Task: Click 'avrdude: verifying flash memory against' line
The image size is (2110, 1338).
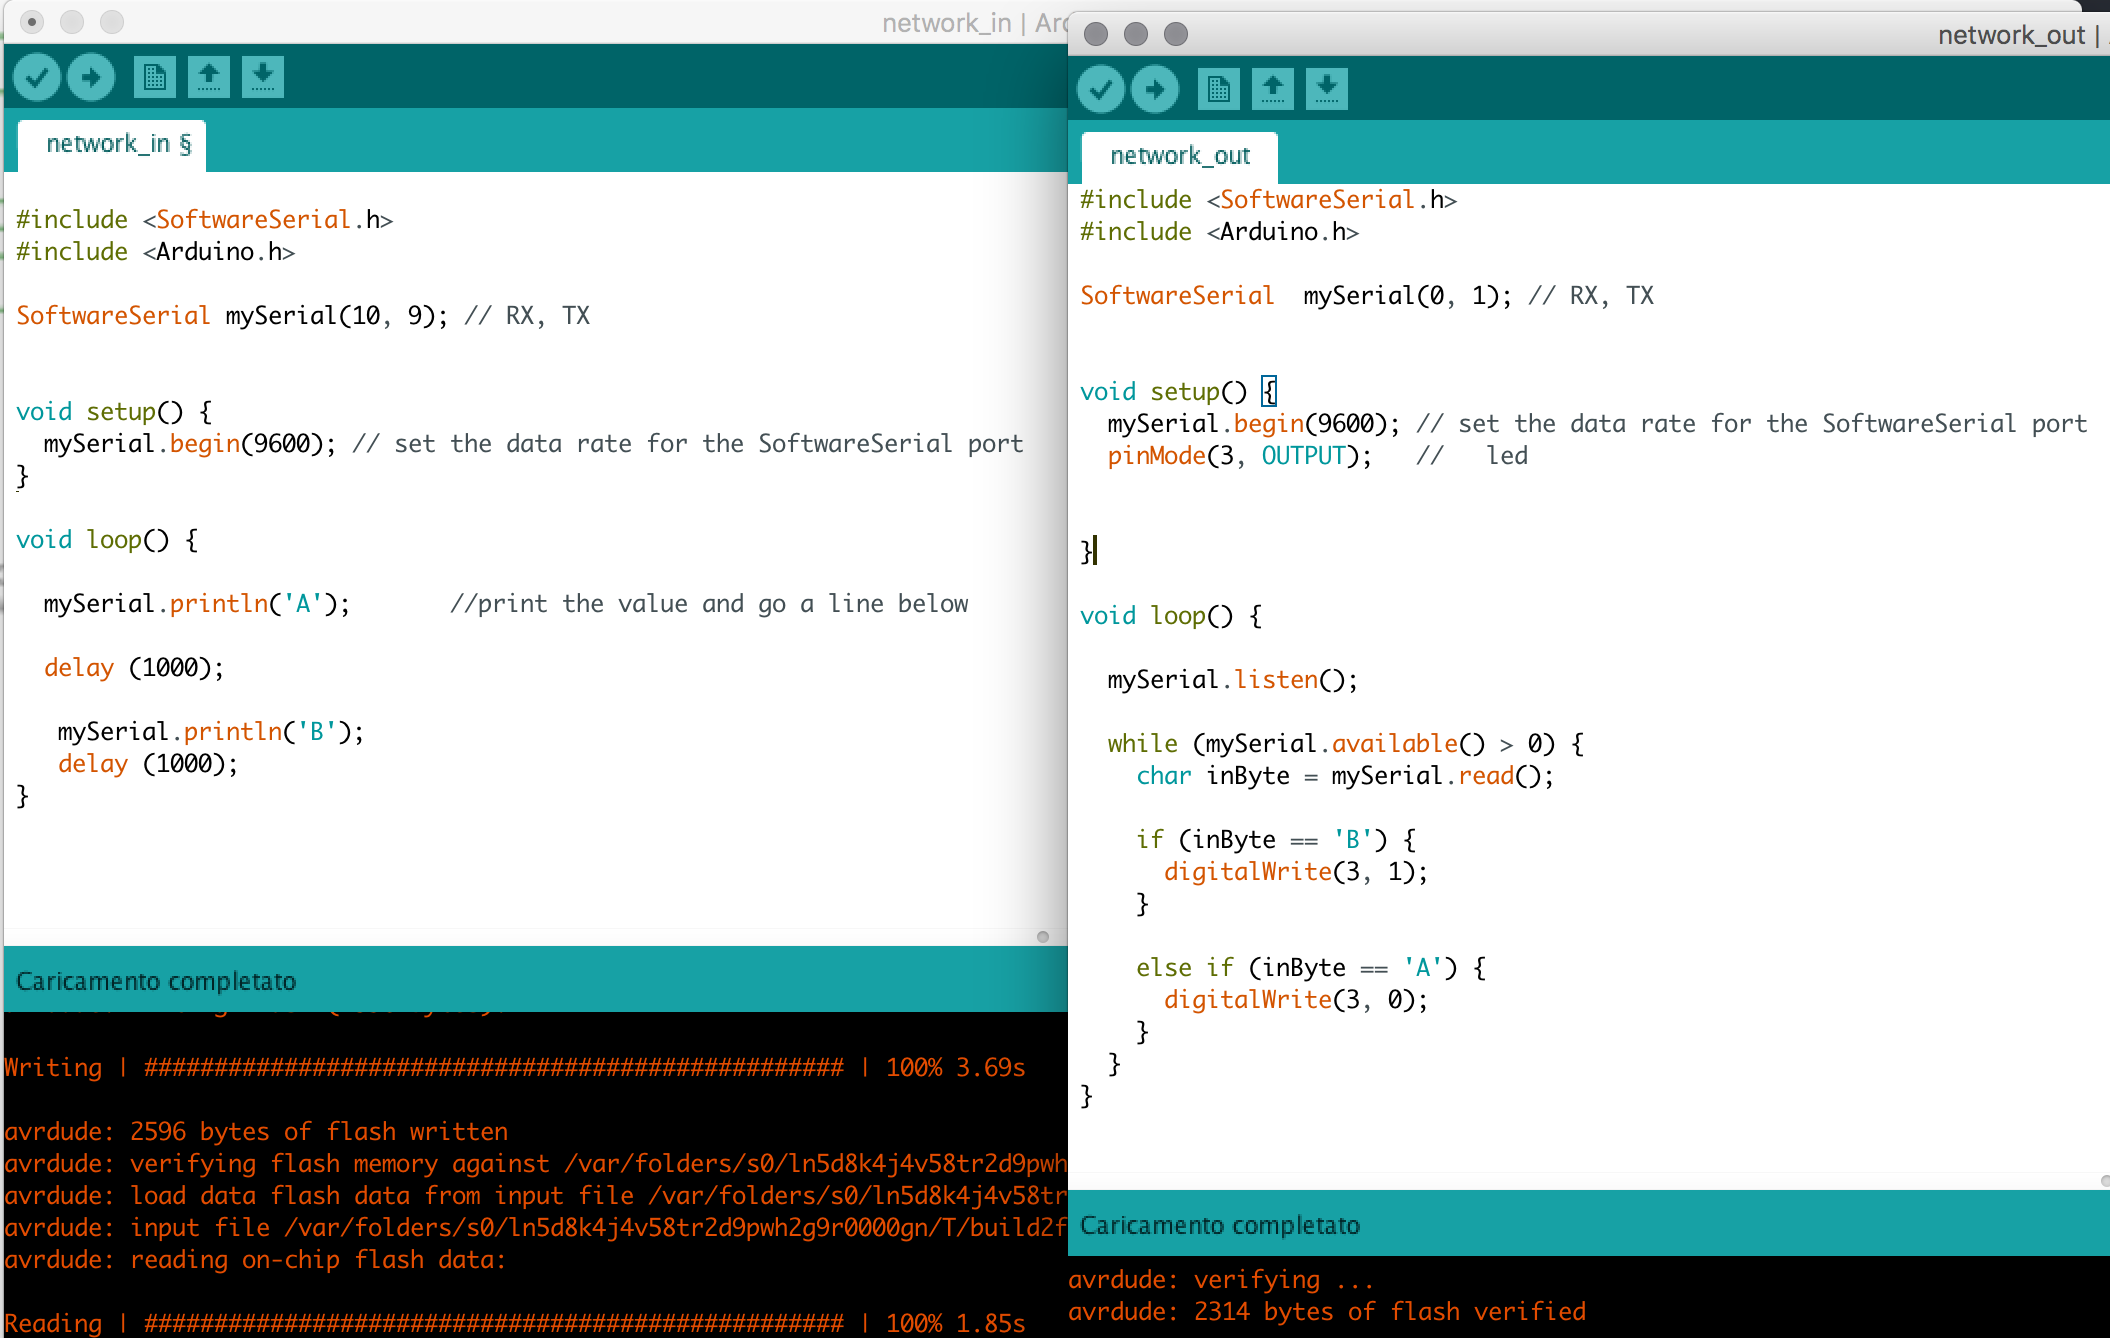Action: (x=536, y=1164)
